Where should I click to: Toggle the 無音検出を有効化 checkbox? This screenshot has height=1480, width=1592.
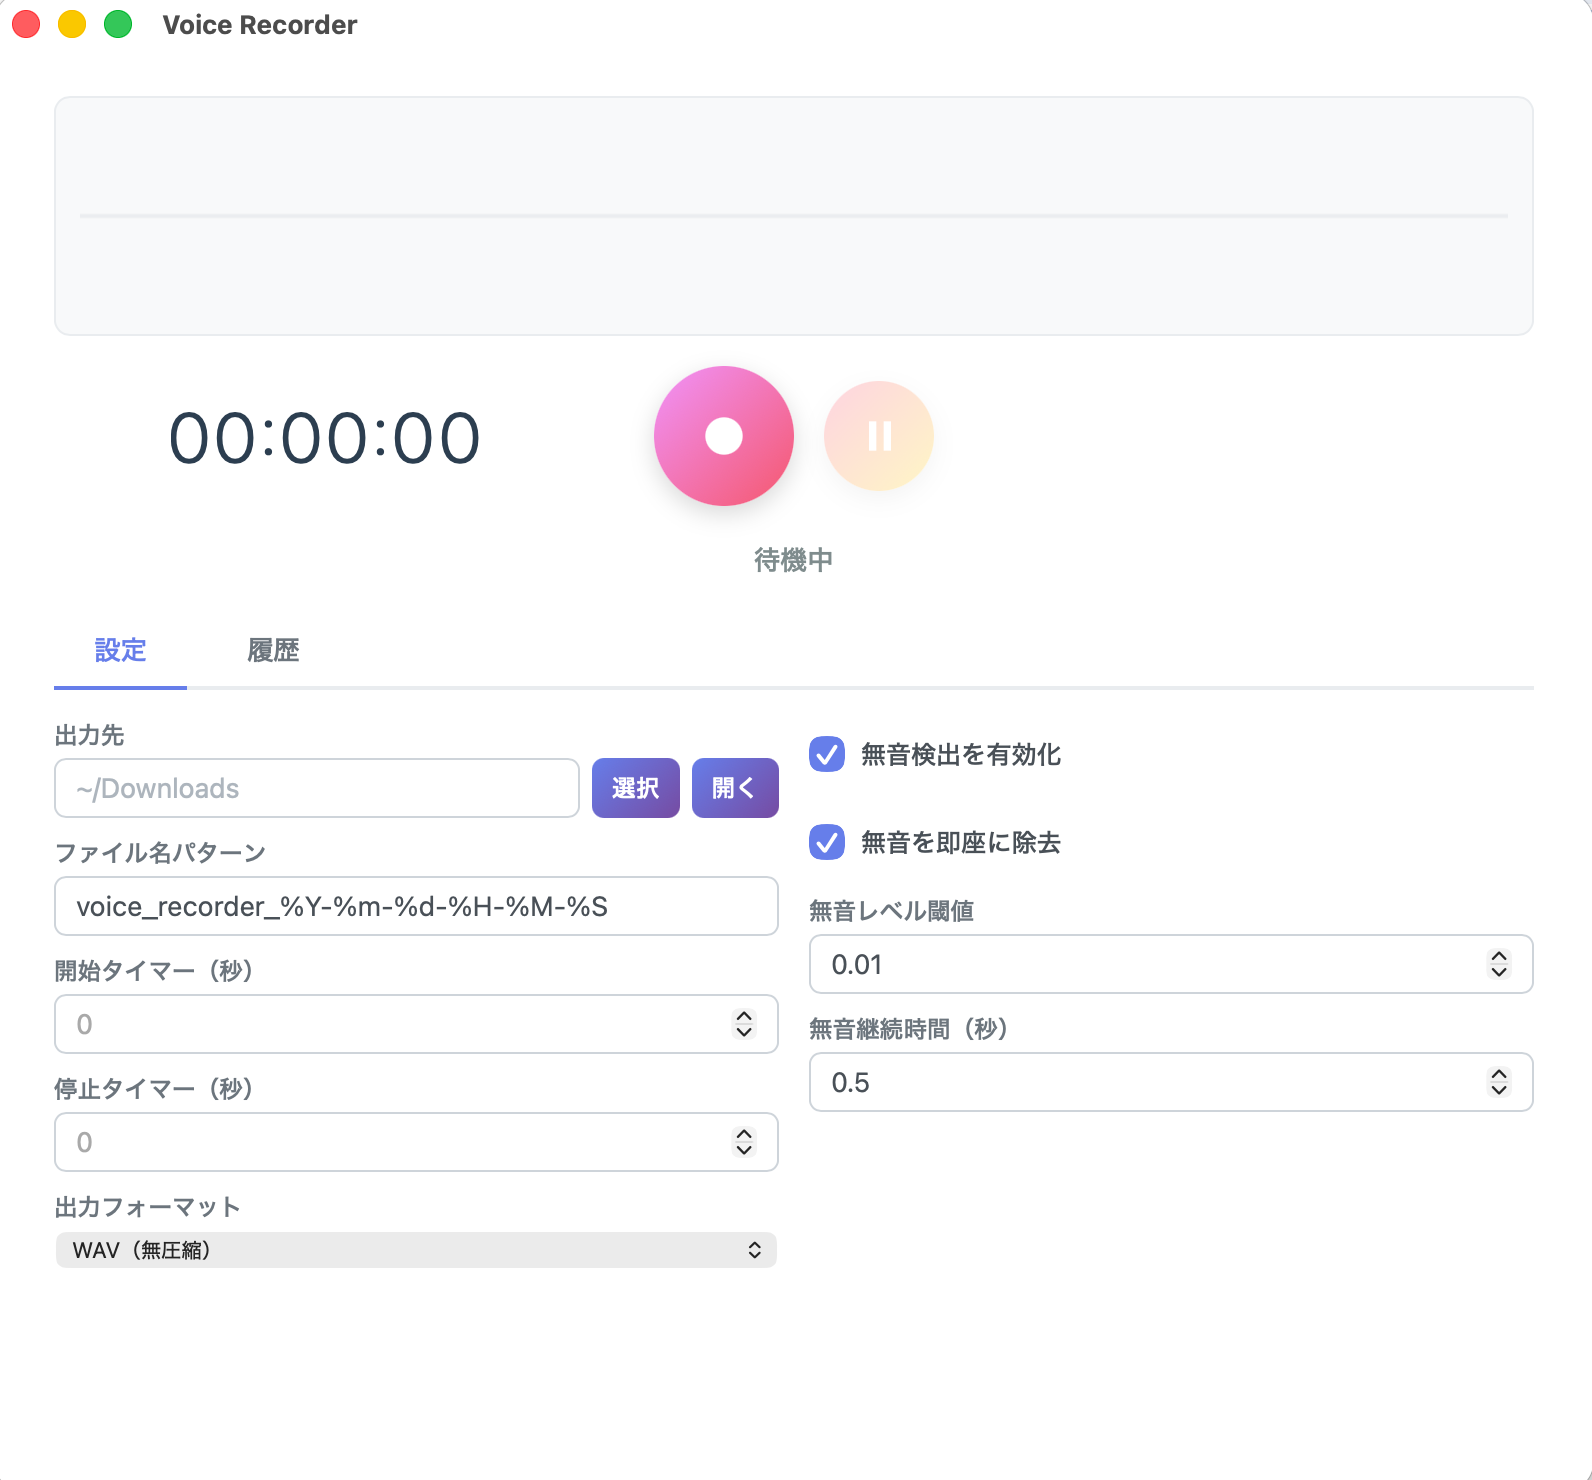coord(827,754)
